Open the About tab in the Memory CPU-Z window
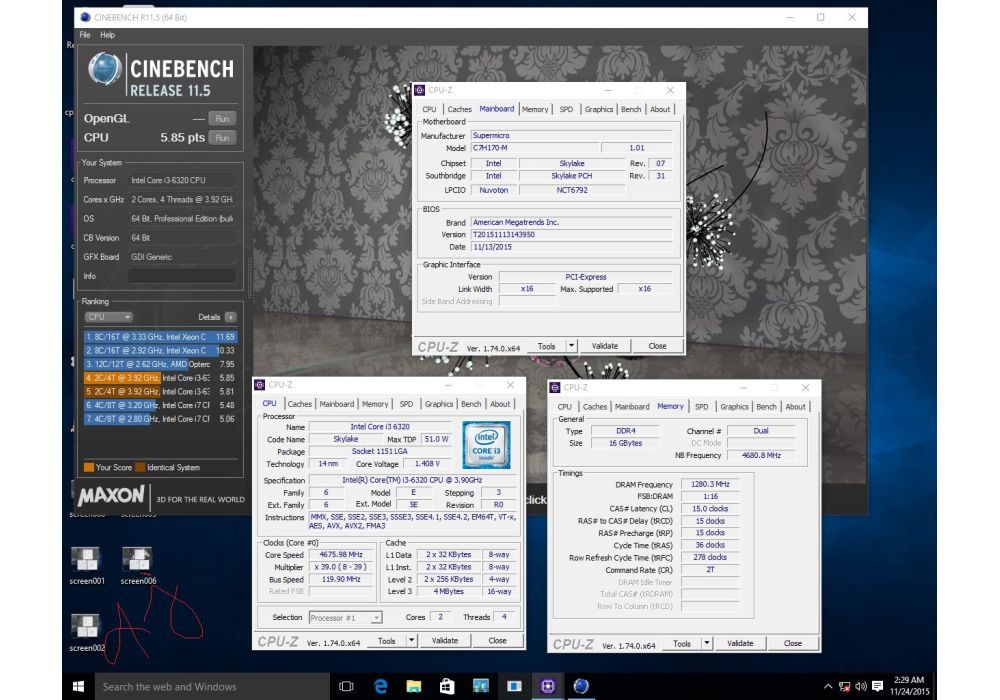 [x=795, y=406]
